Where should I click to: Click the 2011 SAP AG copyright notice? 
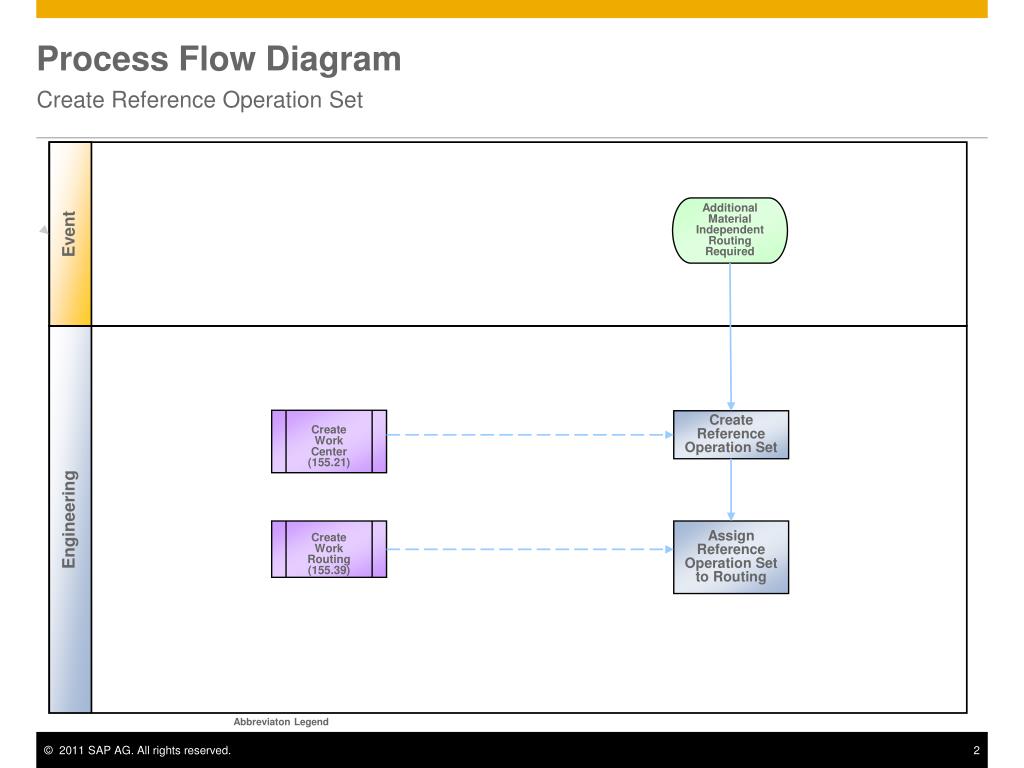137,750
